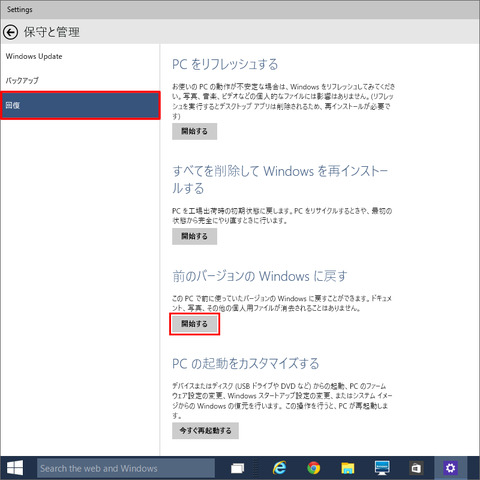Click the Settings window title text
This screenshot has width=480, height=480.
(20, 9)
